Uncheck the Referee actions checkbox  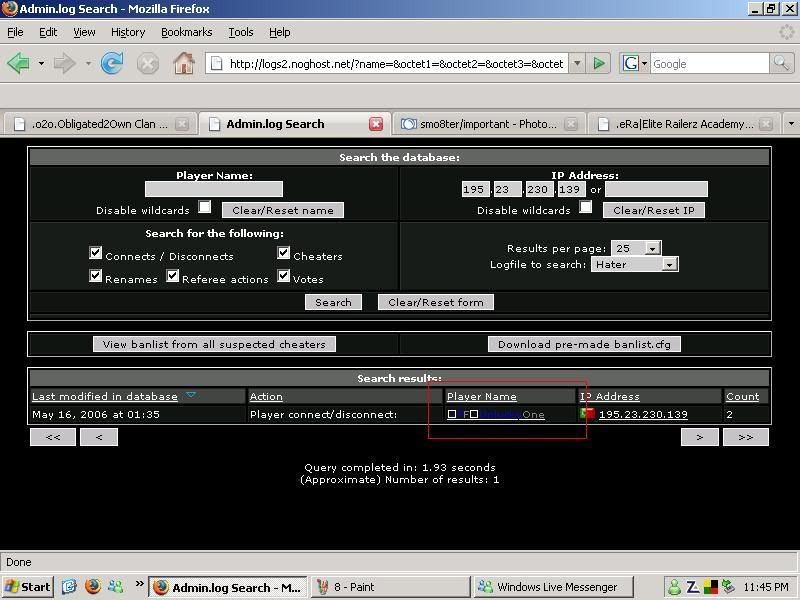pyautogui.click(x=172, y=276)
